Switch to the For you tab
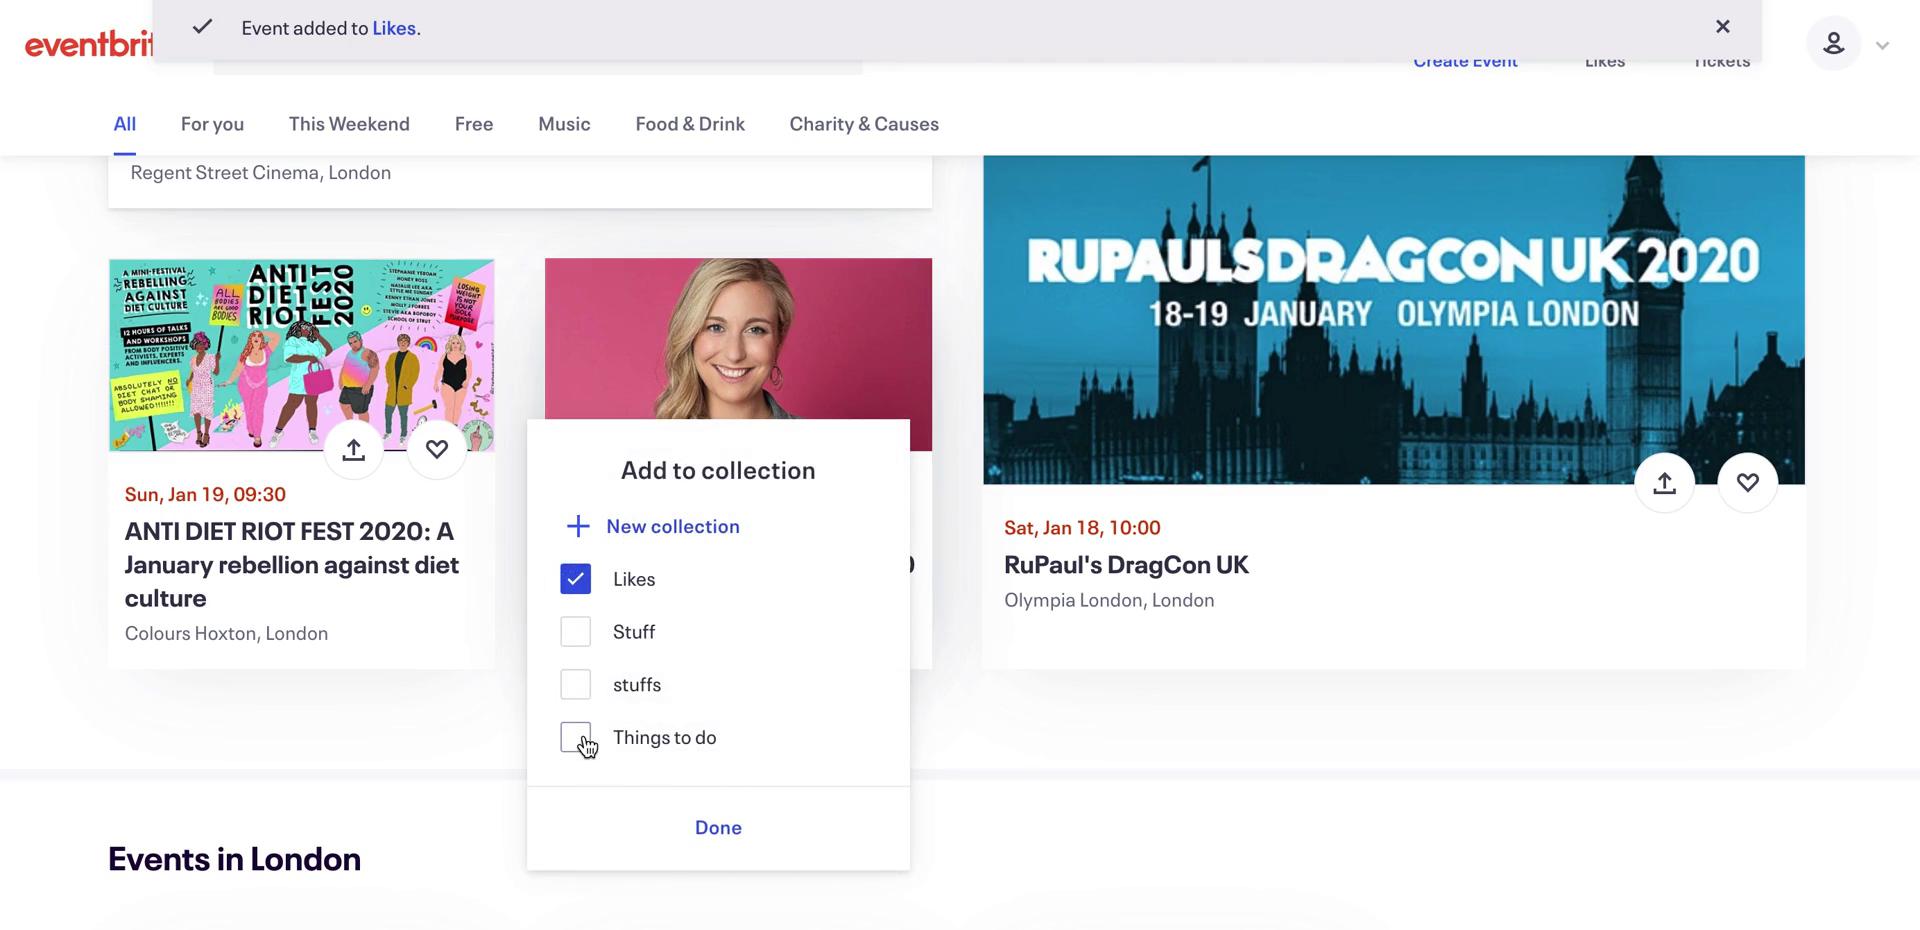The height and width of the screenshot is (930, 1920). (212, 124)
